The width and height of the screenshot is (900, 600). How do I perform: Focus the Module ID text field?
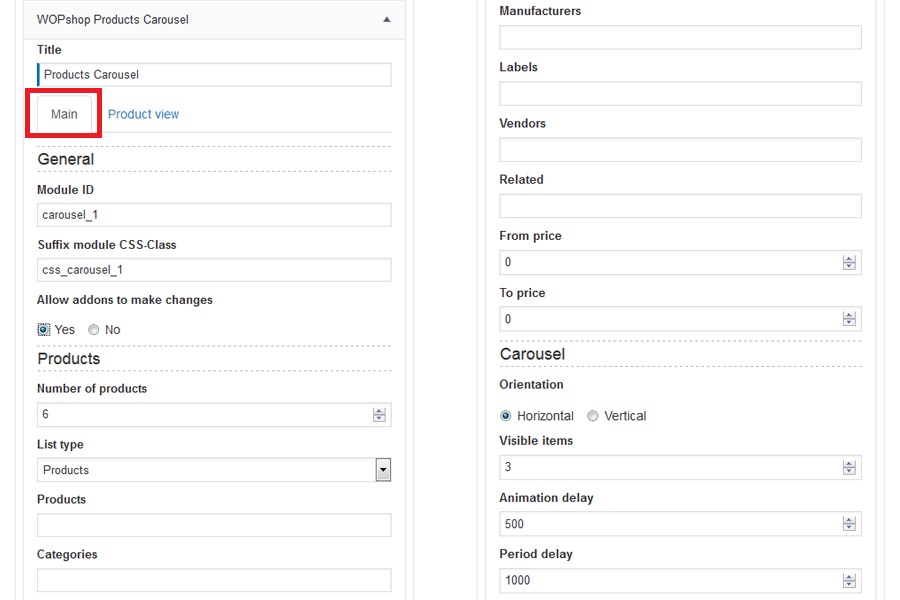[214, 215]
